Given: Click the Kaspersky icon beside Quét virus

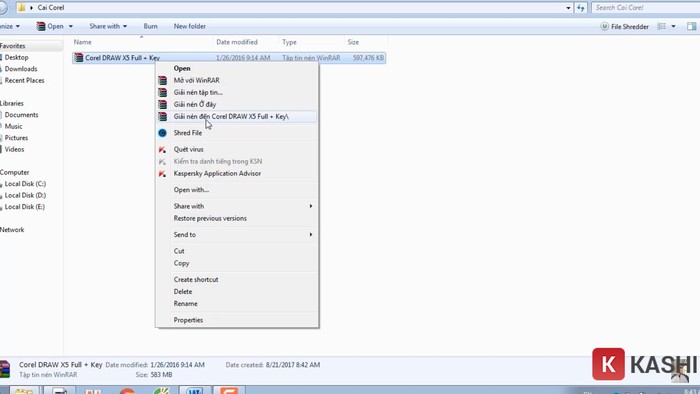Looking at the screenshot, I should pos(162,149).
